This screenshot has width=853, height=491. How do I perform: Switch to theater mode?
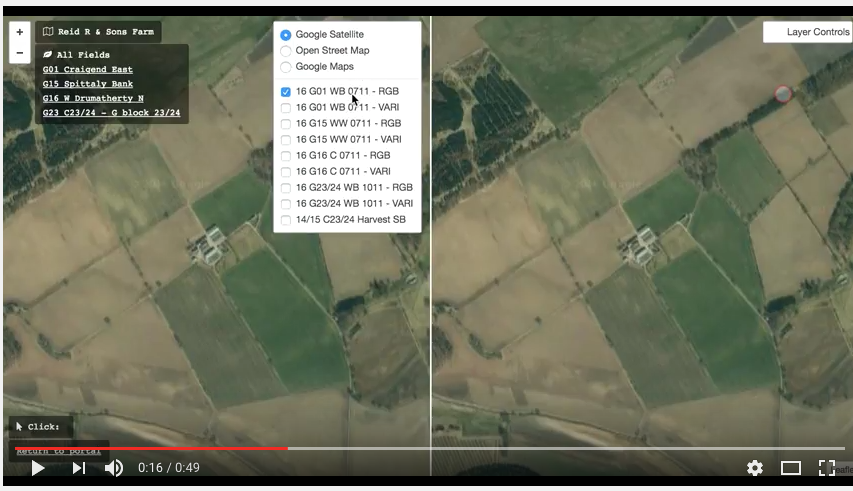(790, 468)
